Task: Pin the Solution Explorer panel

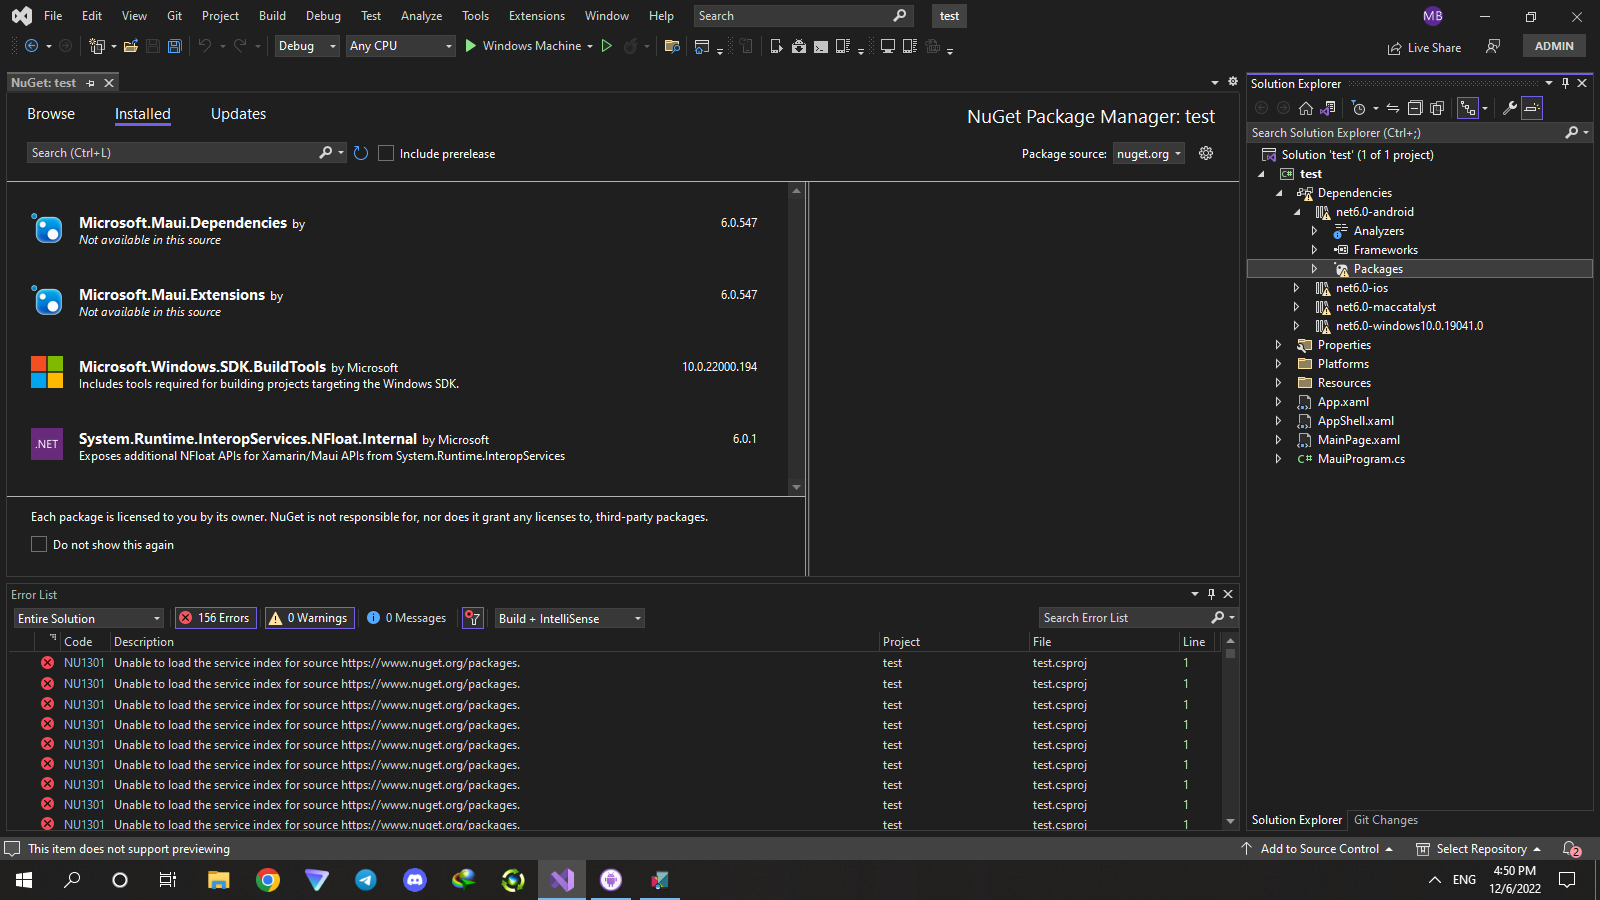Action: (1565, 83)
